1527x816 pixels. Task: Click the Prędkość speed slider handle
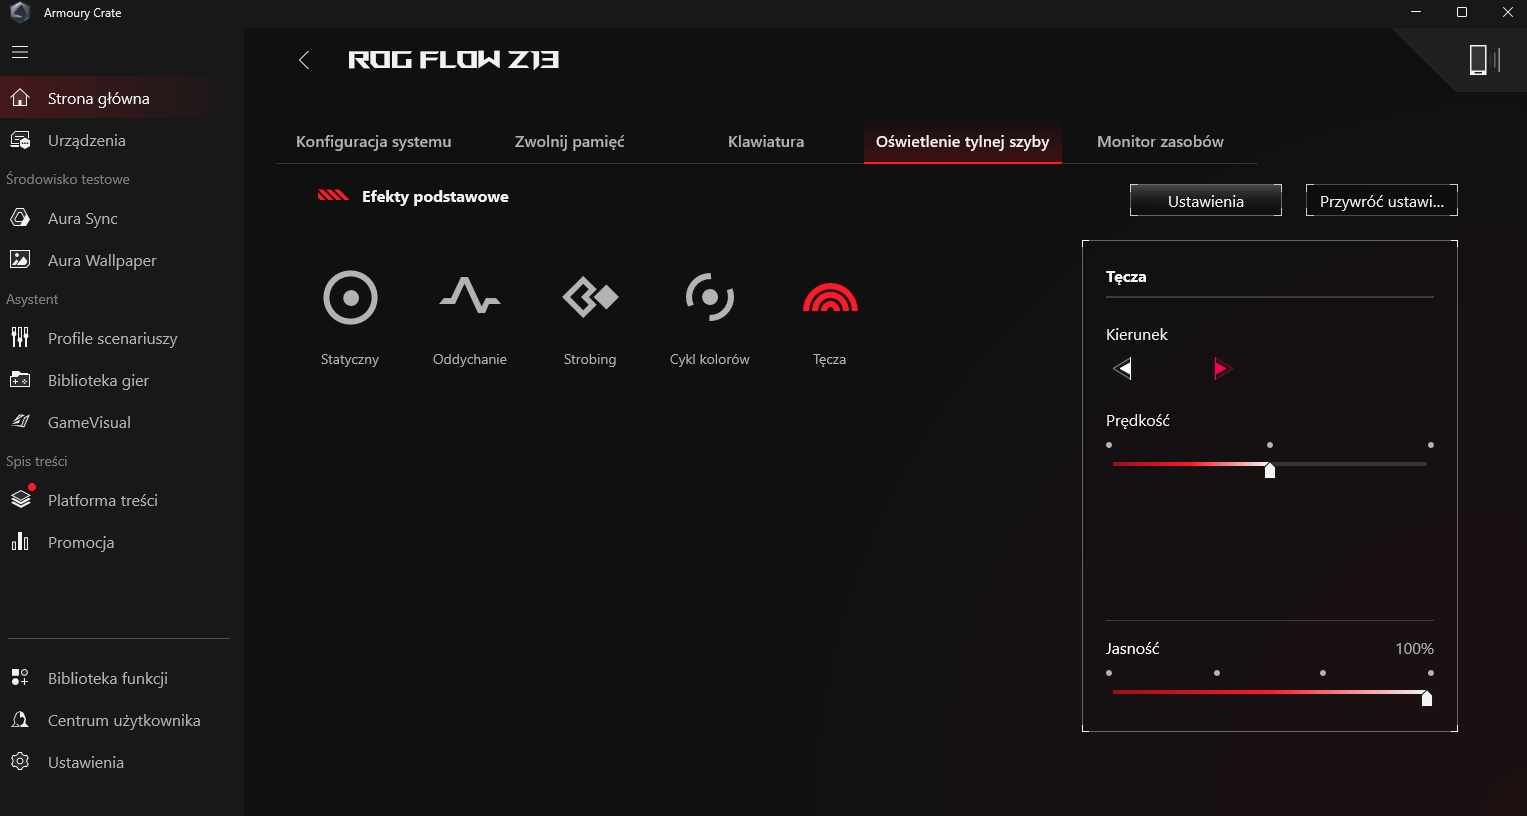point(1269,470)
